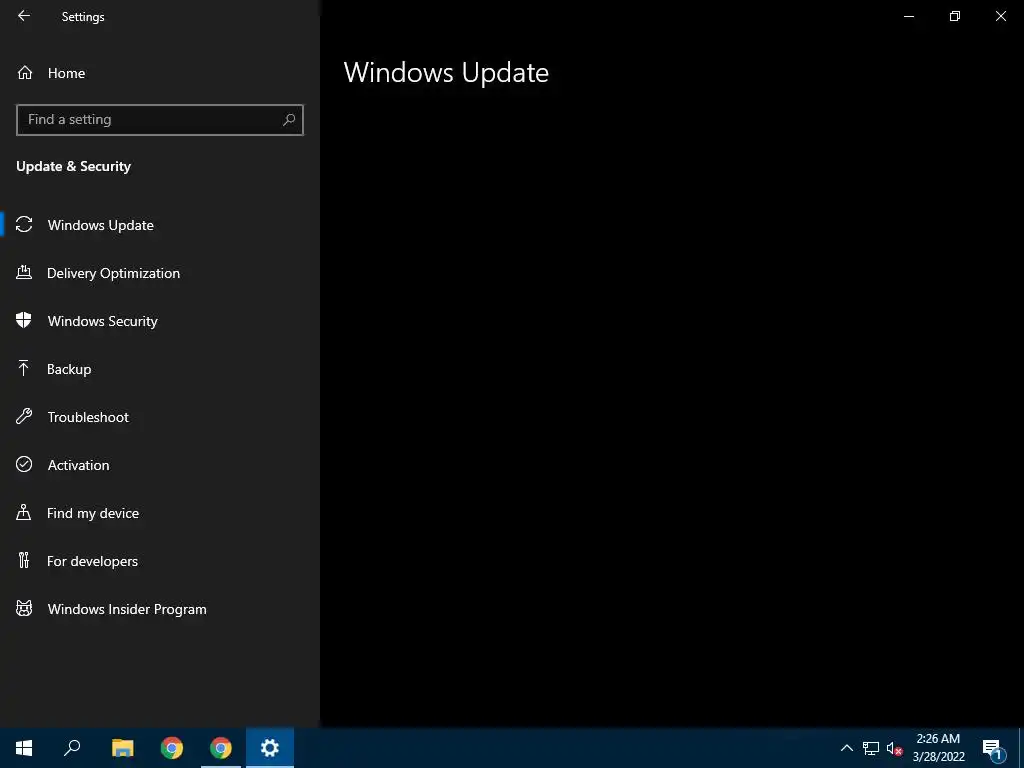Image resolution: width=1024 pixels, height=768 pixels.
Task: Click the Troubleshoot wrench icon
Action: pos(24,417)
